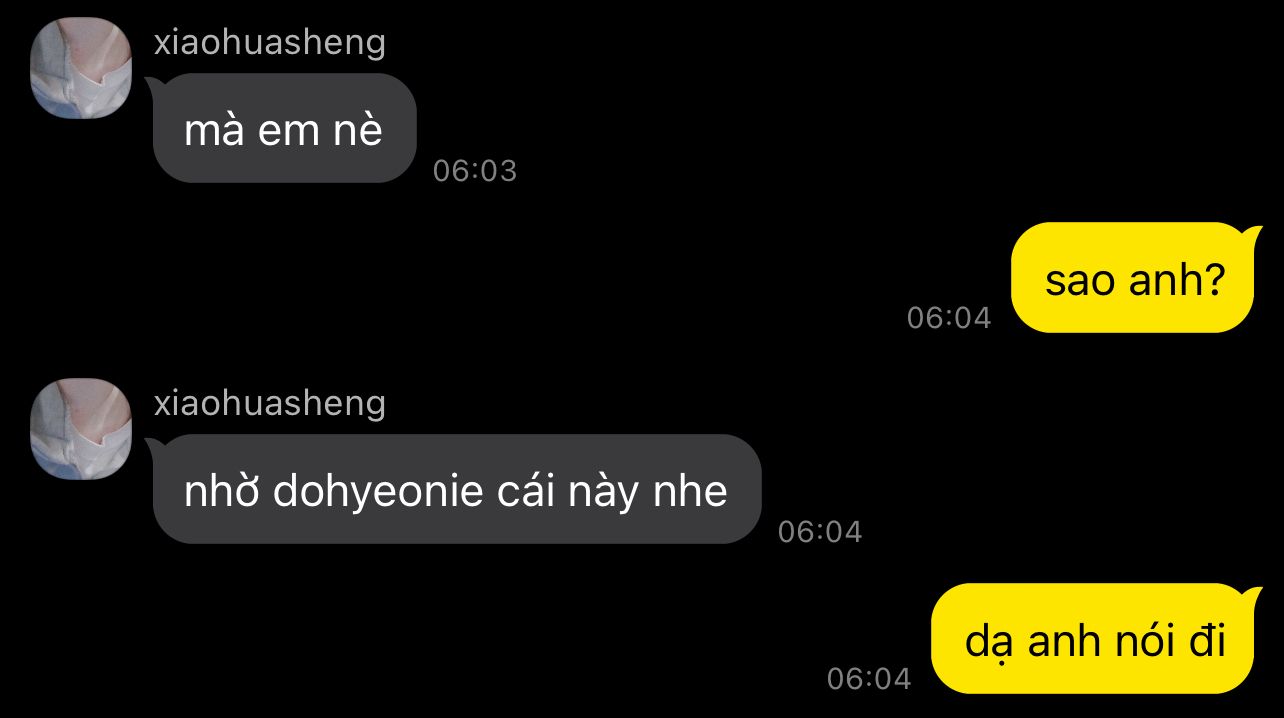The image size is (1284, 718).
Task: Tap the yellow 'dạ anh nói đi' bubble
Action: coord(1095,638)
